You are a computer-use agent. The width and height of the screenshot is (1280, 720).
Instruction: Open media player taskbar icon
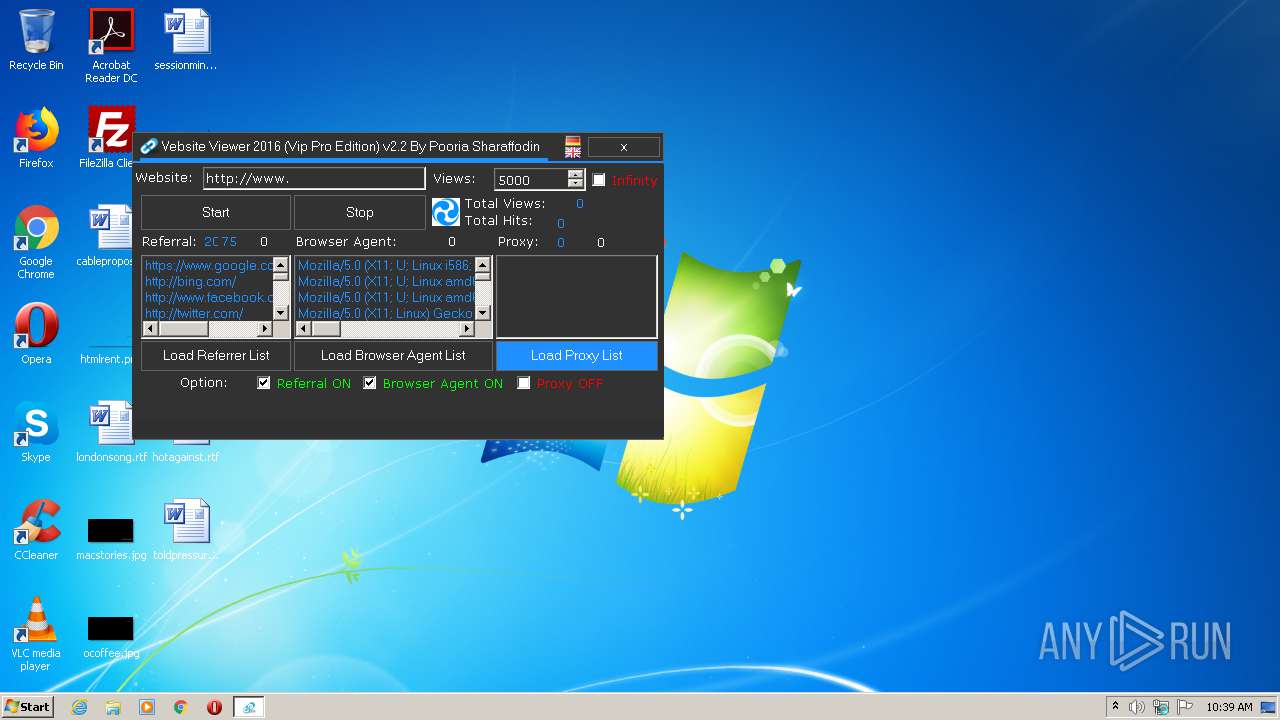(x=147, y=707)
